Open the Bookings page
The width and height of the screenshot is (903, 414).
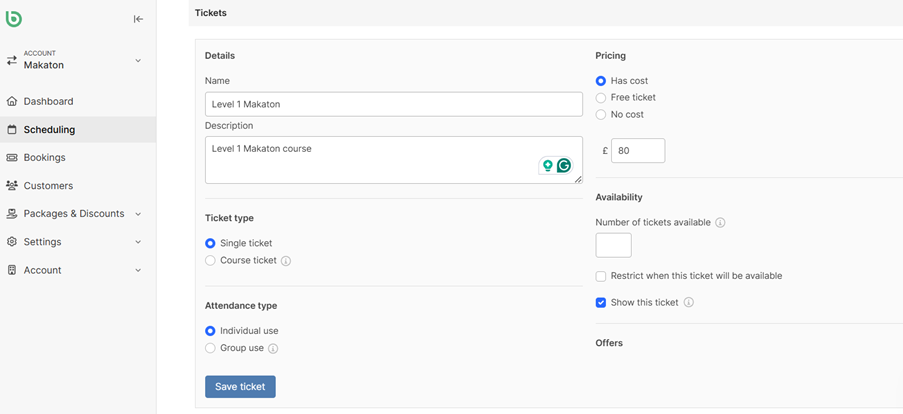44,158
